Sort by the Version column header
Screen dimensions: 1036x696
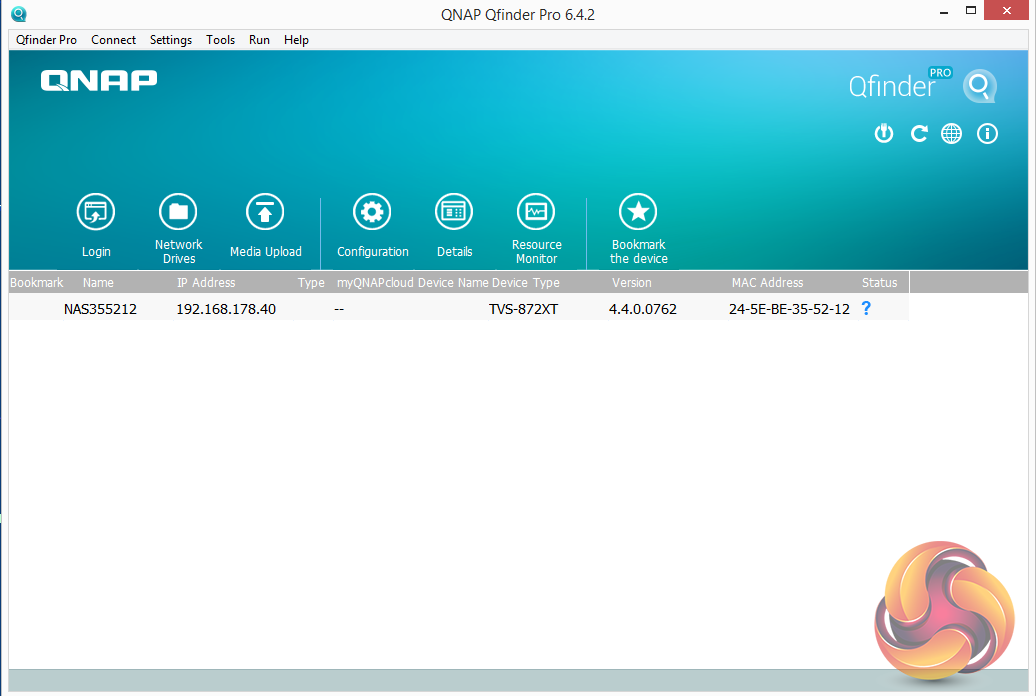(632, 282)
